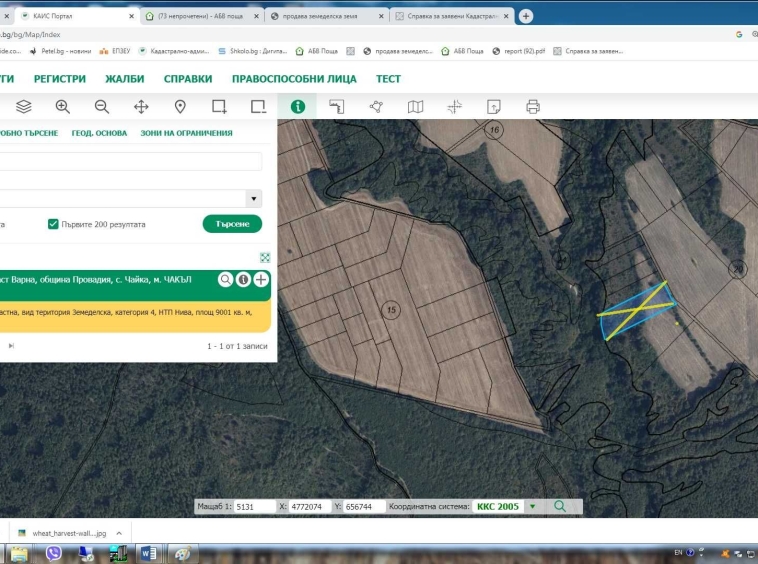Click the plus icon on result row
Screen dimensions: 758x564
[x=261, y=280]
